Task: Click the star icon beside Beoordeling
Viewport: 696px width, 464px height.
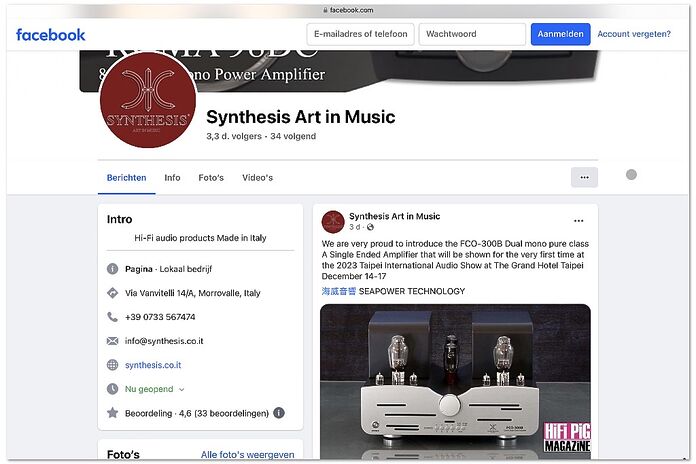Action: pos(113,413)
